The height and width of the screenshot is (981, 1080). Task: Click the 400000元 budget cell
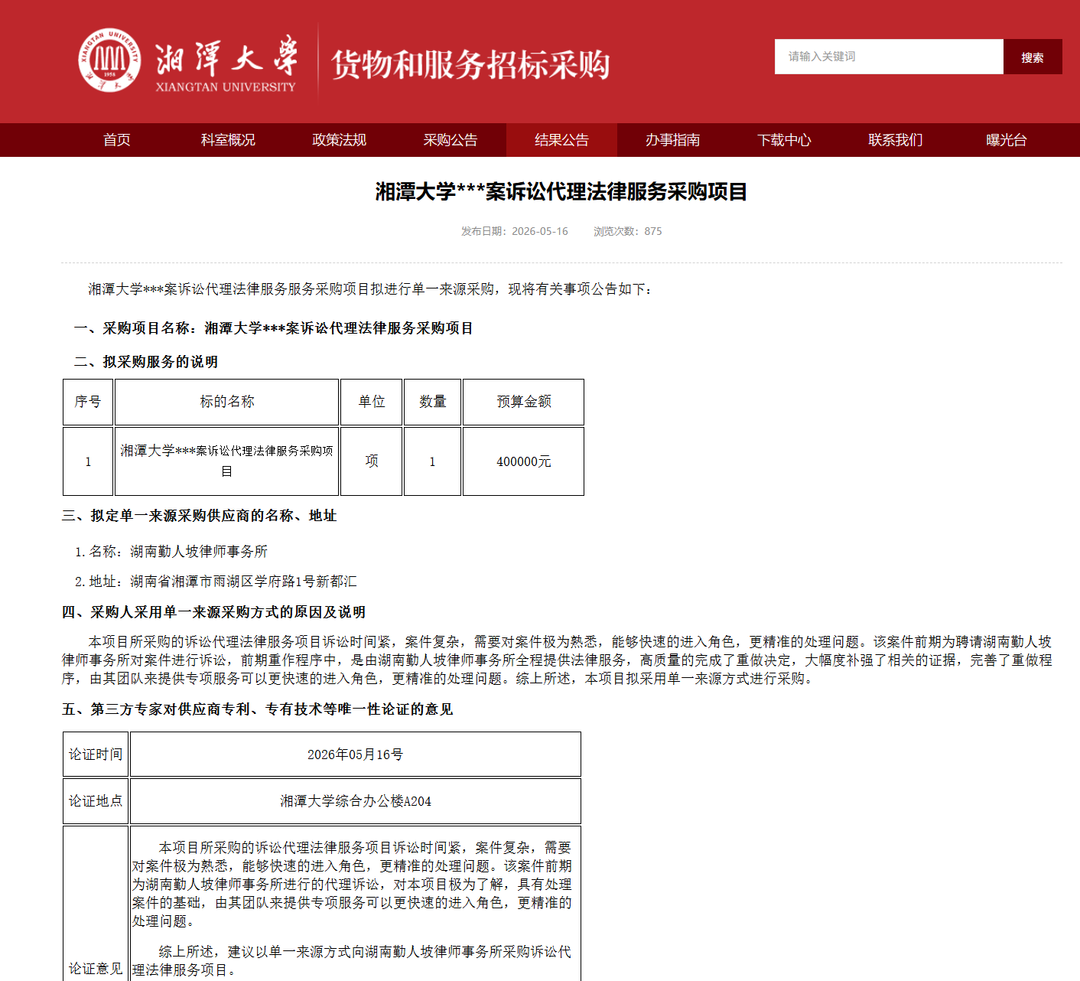pyautogui.click(x=523, y=462)
